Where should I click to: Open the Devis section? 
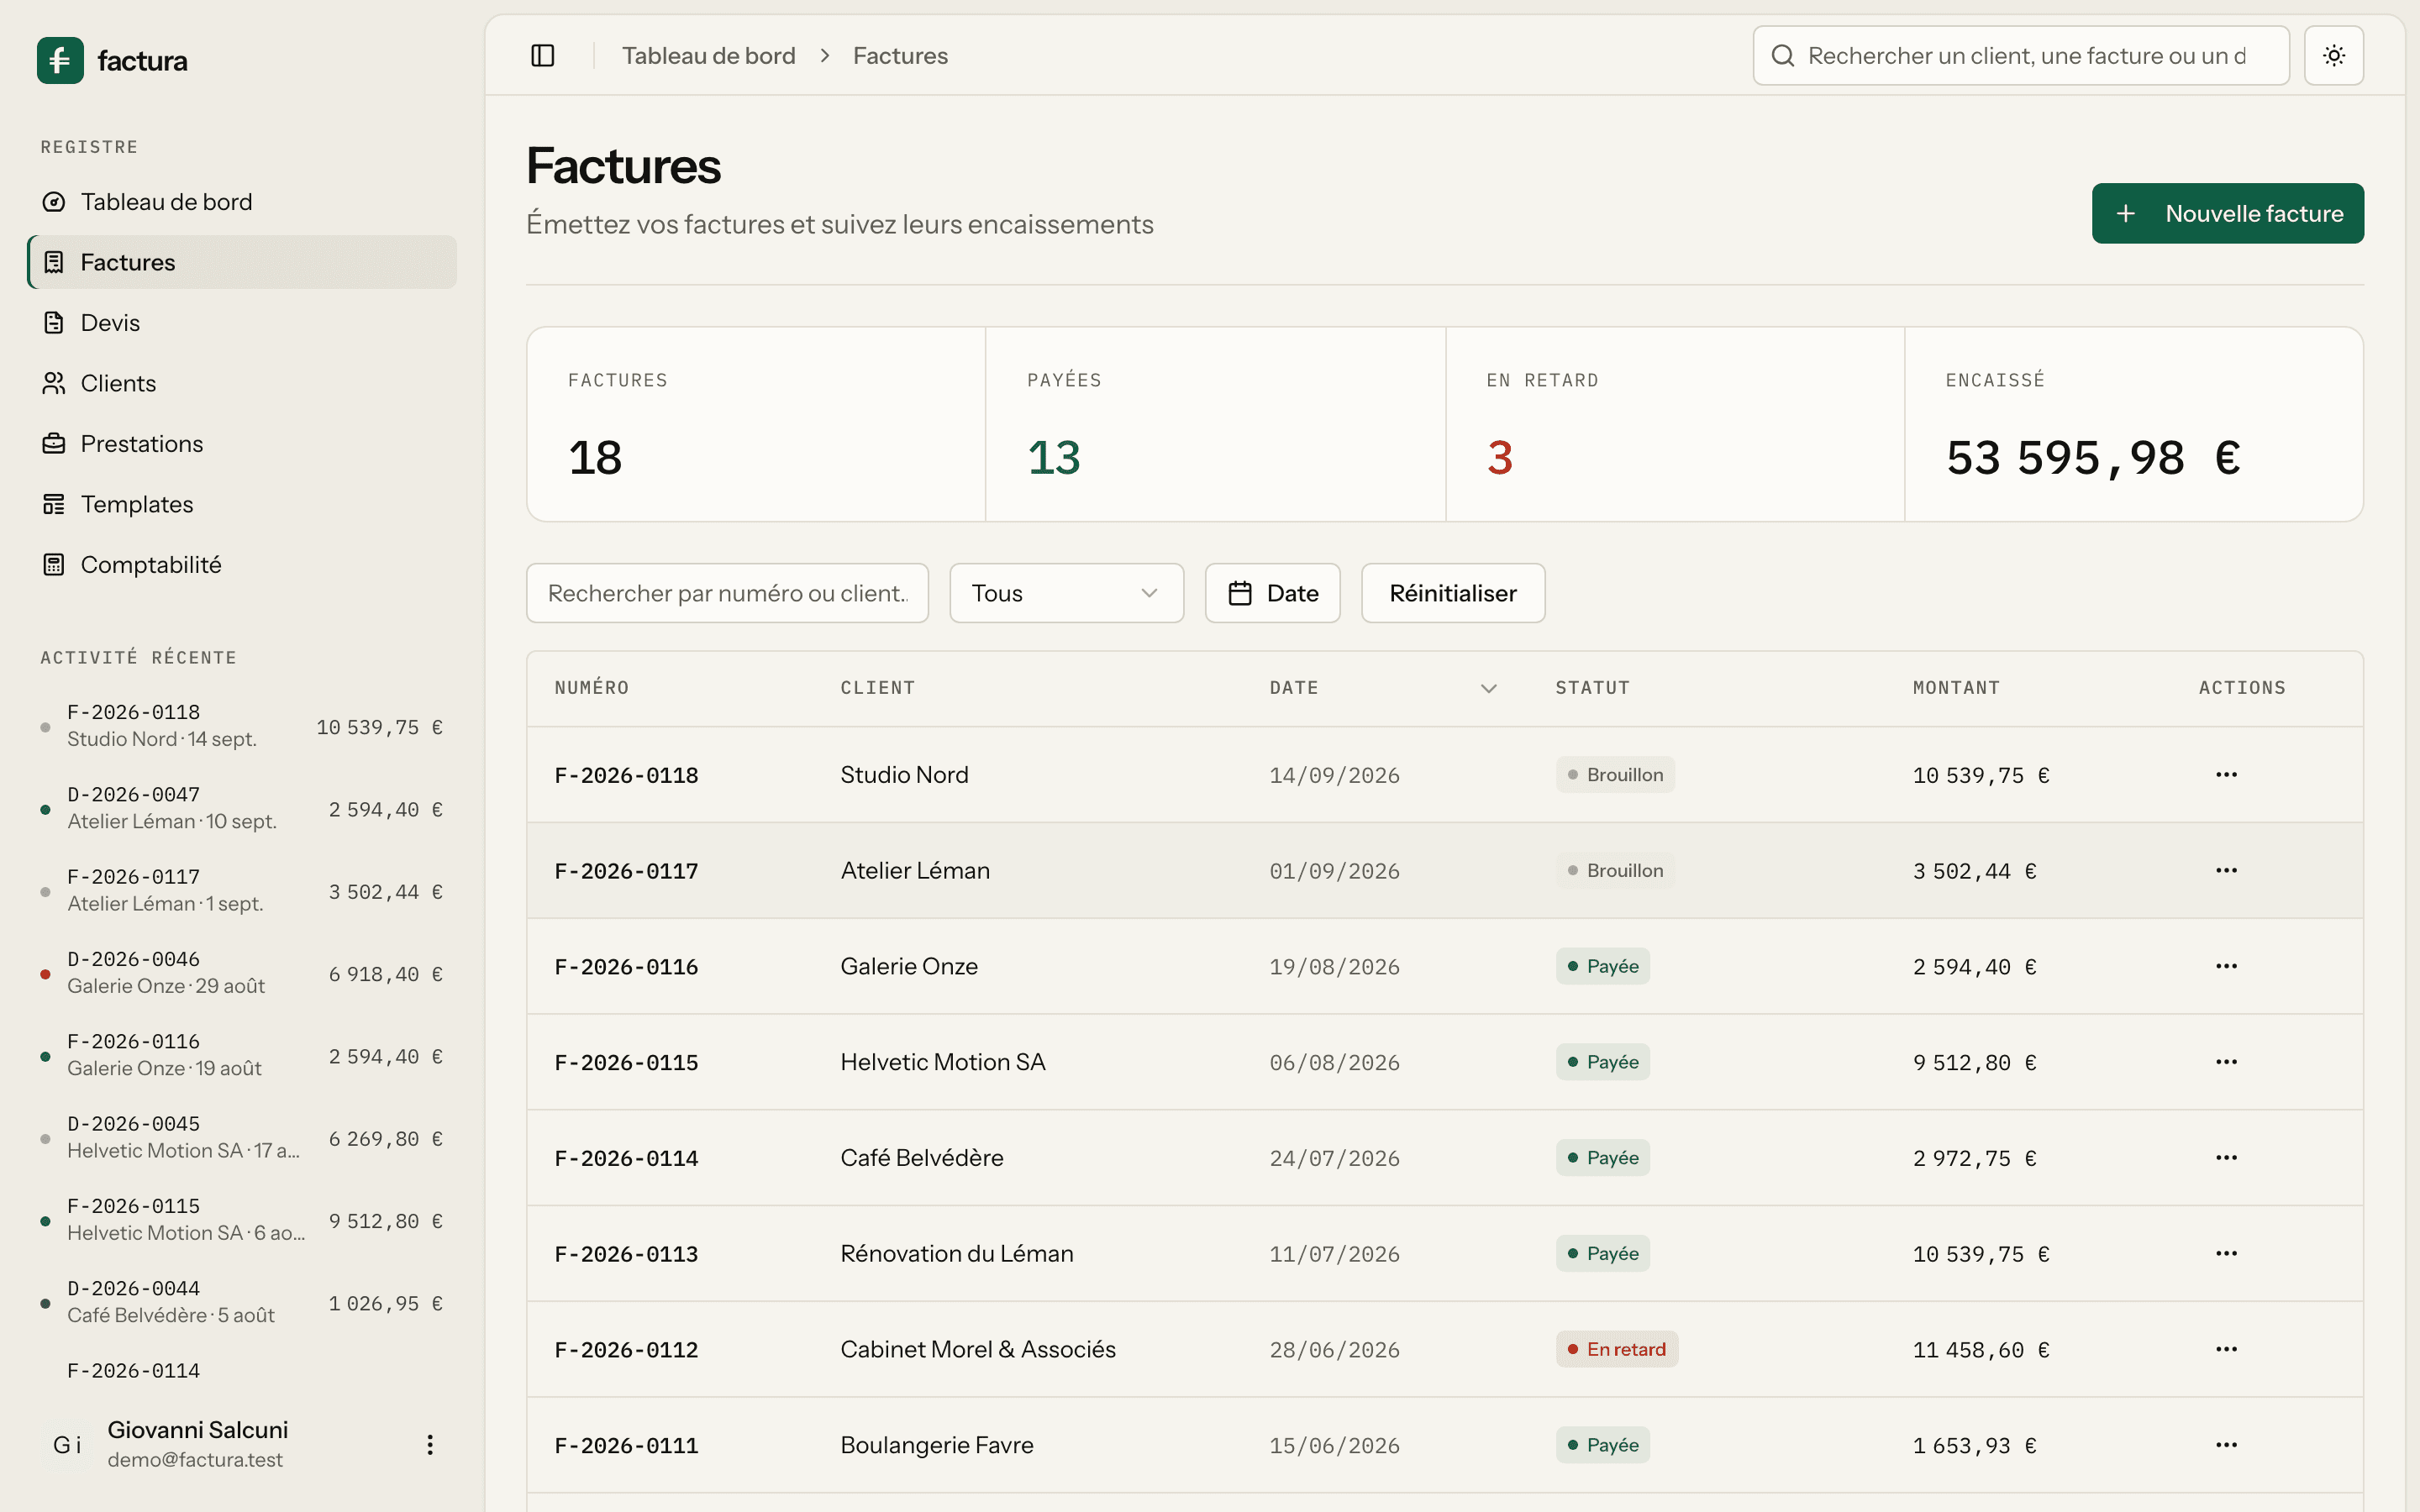tap(242, 323)
